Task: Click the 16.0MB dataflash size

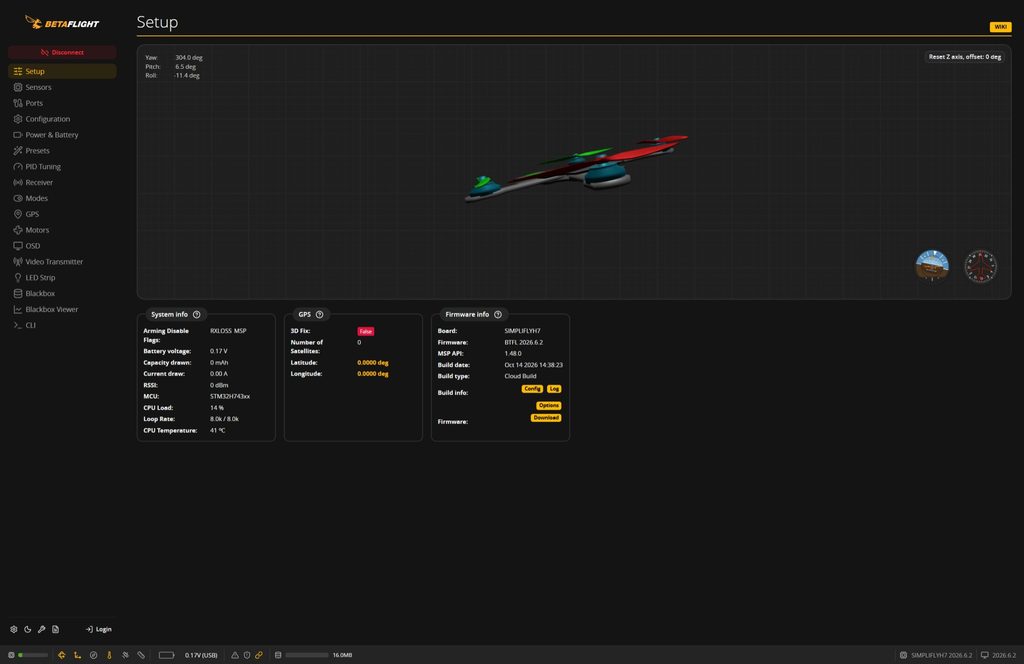Action: pos(342,655)
